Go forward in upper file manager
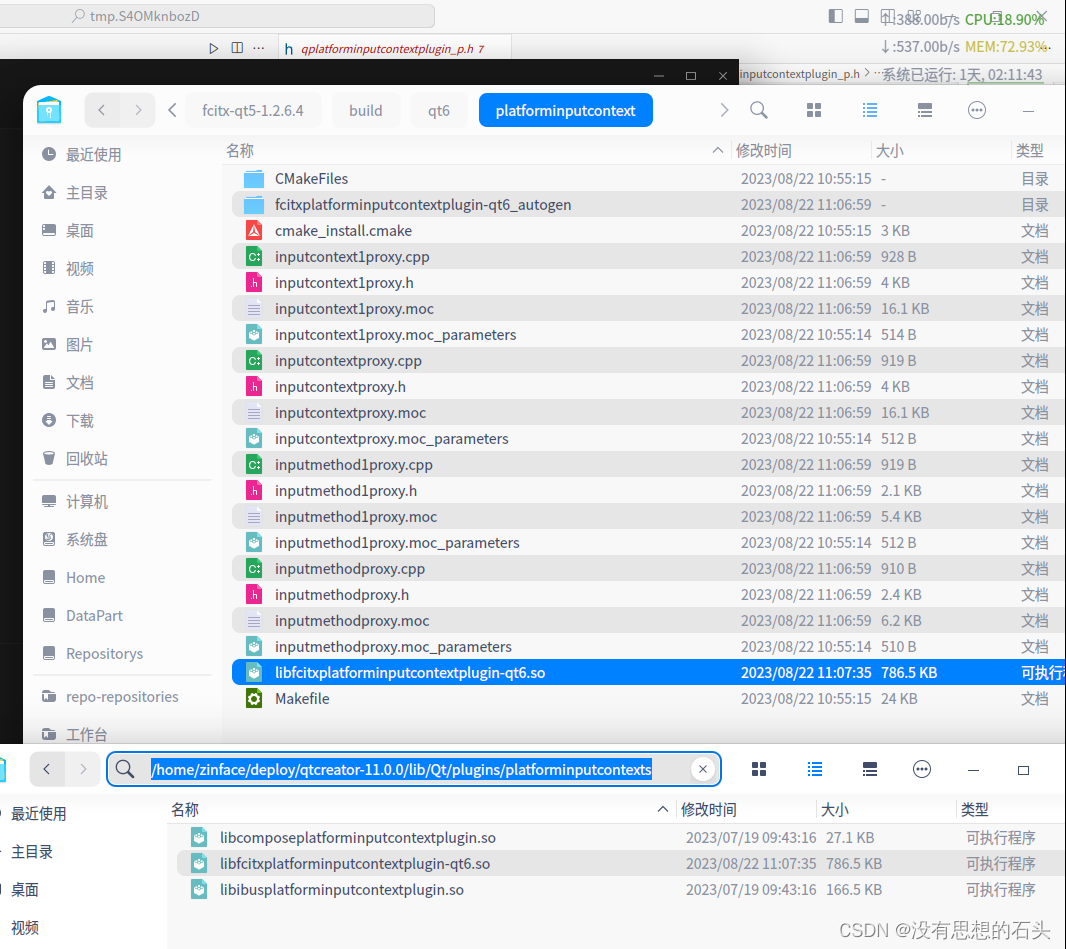Viewport: 1066px width, 949px height. pyautogui.click(x=138, y=110)
